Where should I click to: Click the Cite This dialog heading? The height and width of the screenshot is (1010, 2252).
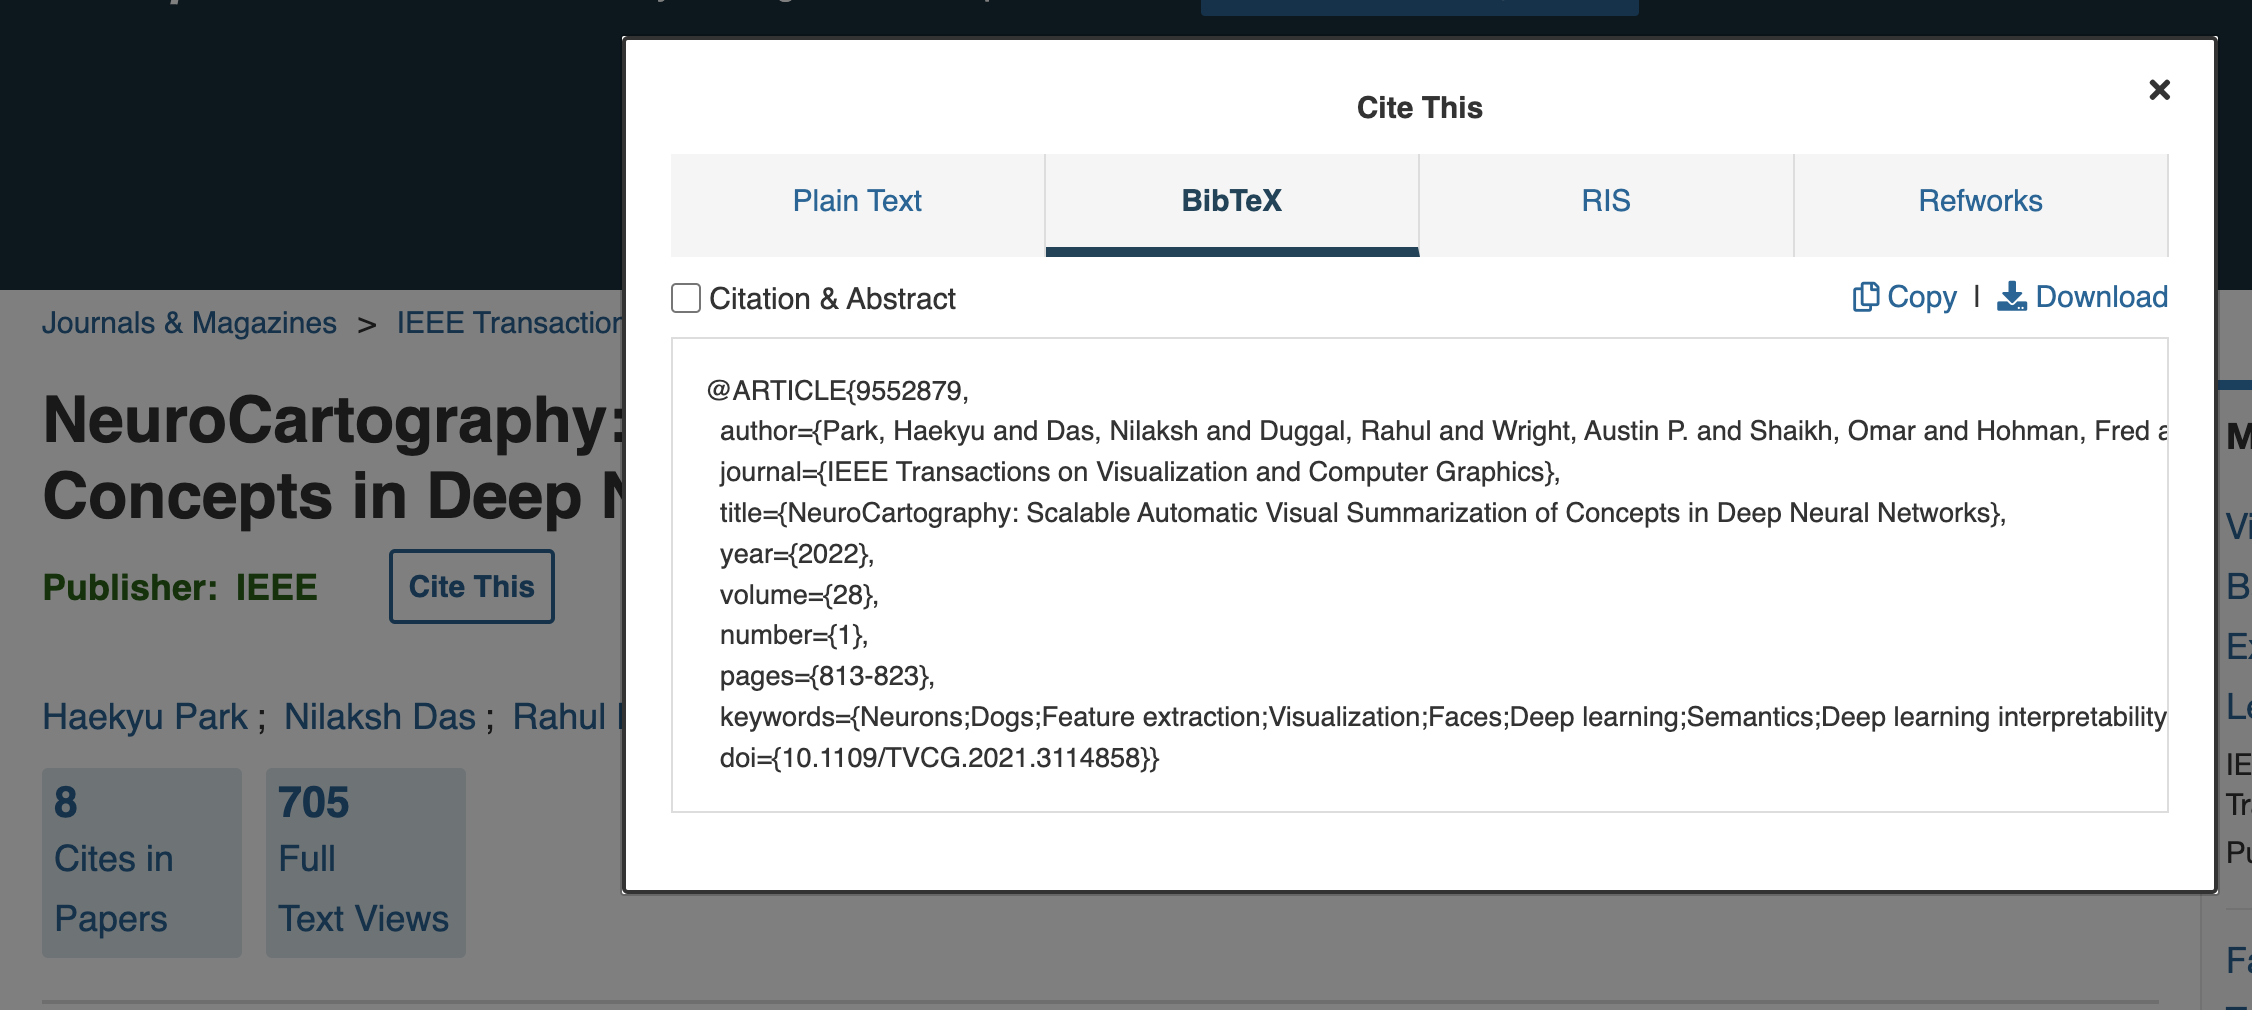(x=1419, y=108)
